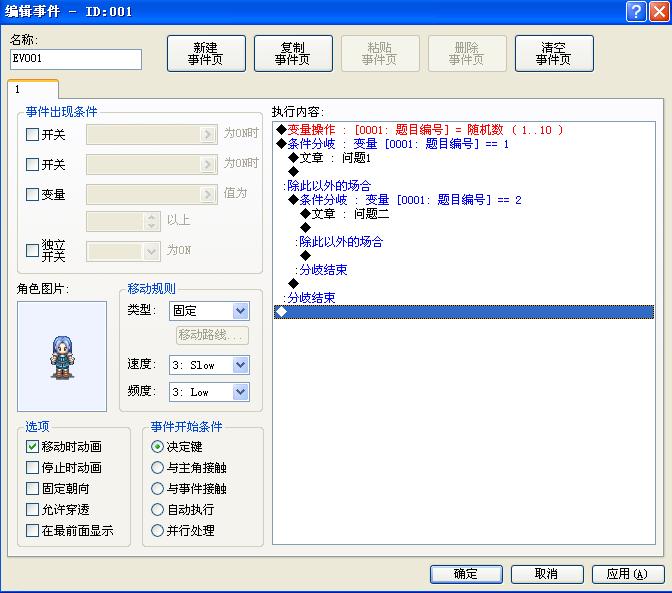Open the 速度 dropdown showing 3: Slow
The height and width of the screenshot is (593, 672).
point(209,365)
